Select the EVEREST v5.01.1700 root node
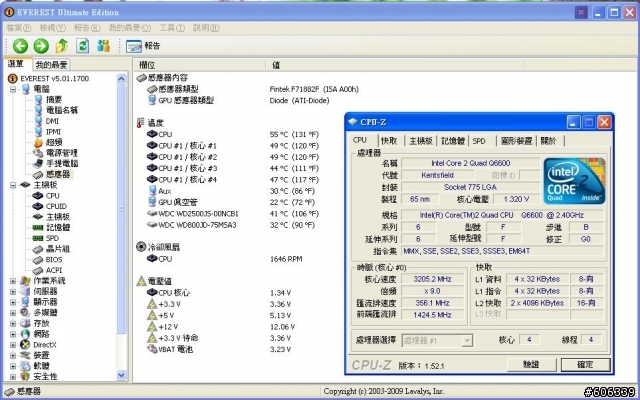Viewport: 640px width, 400px height. click(x=54, y=78)
